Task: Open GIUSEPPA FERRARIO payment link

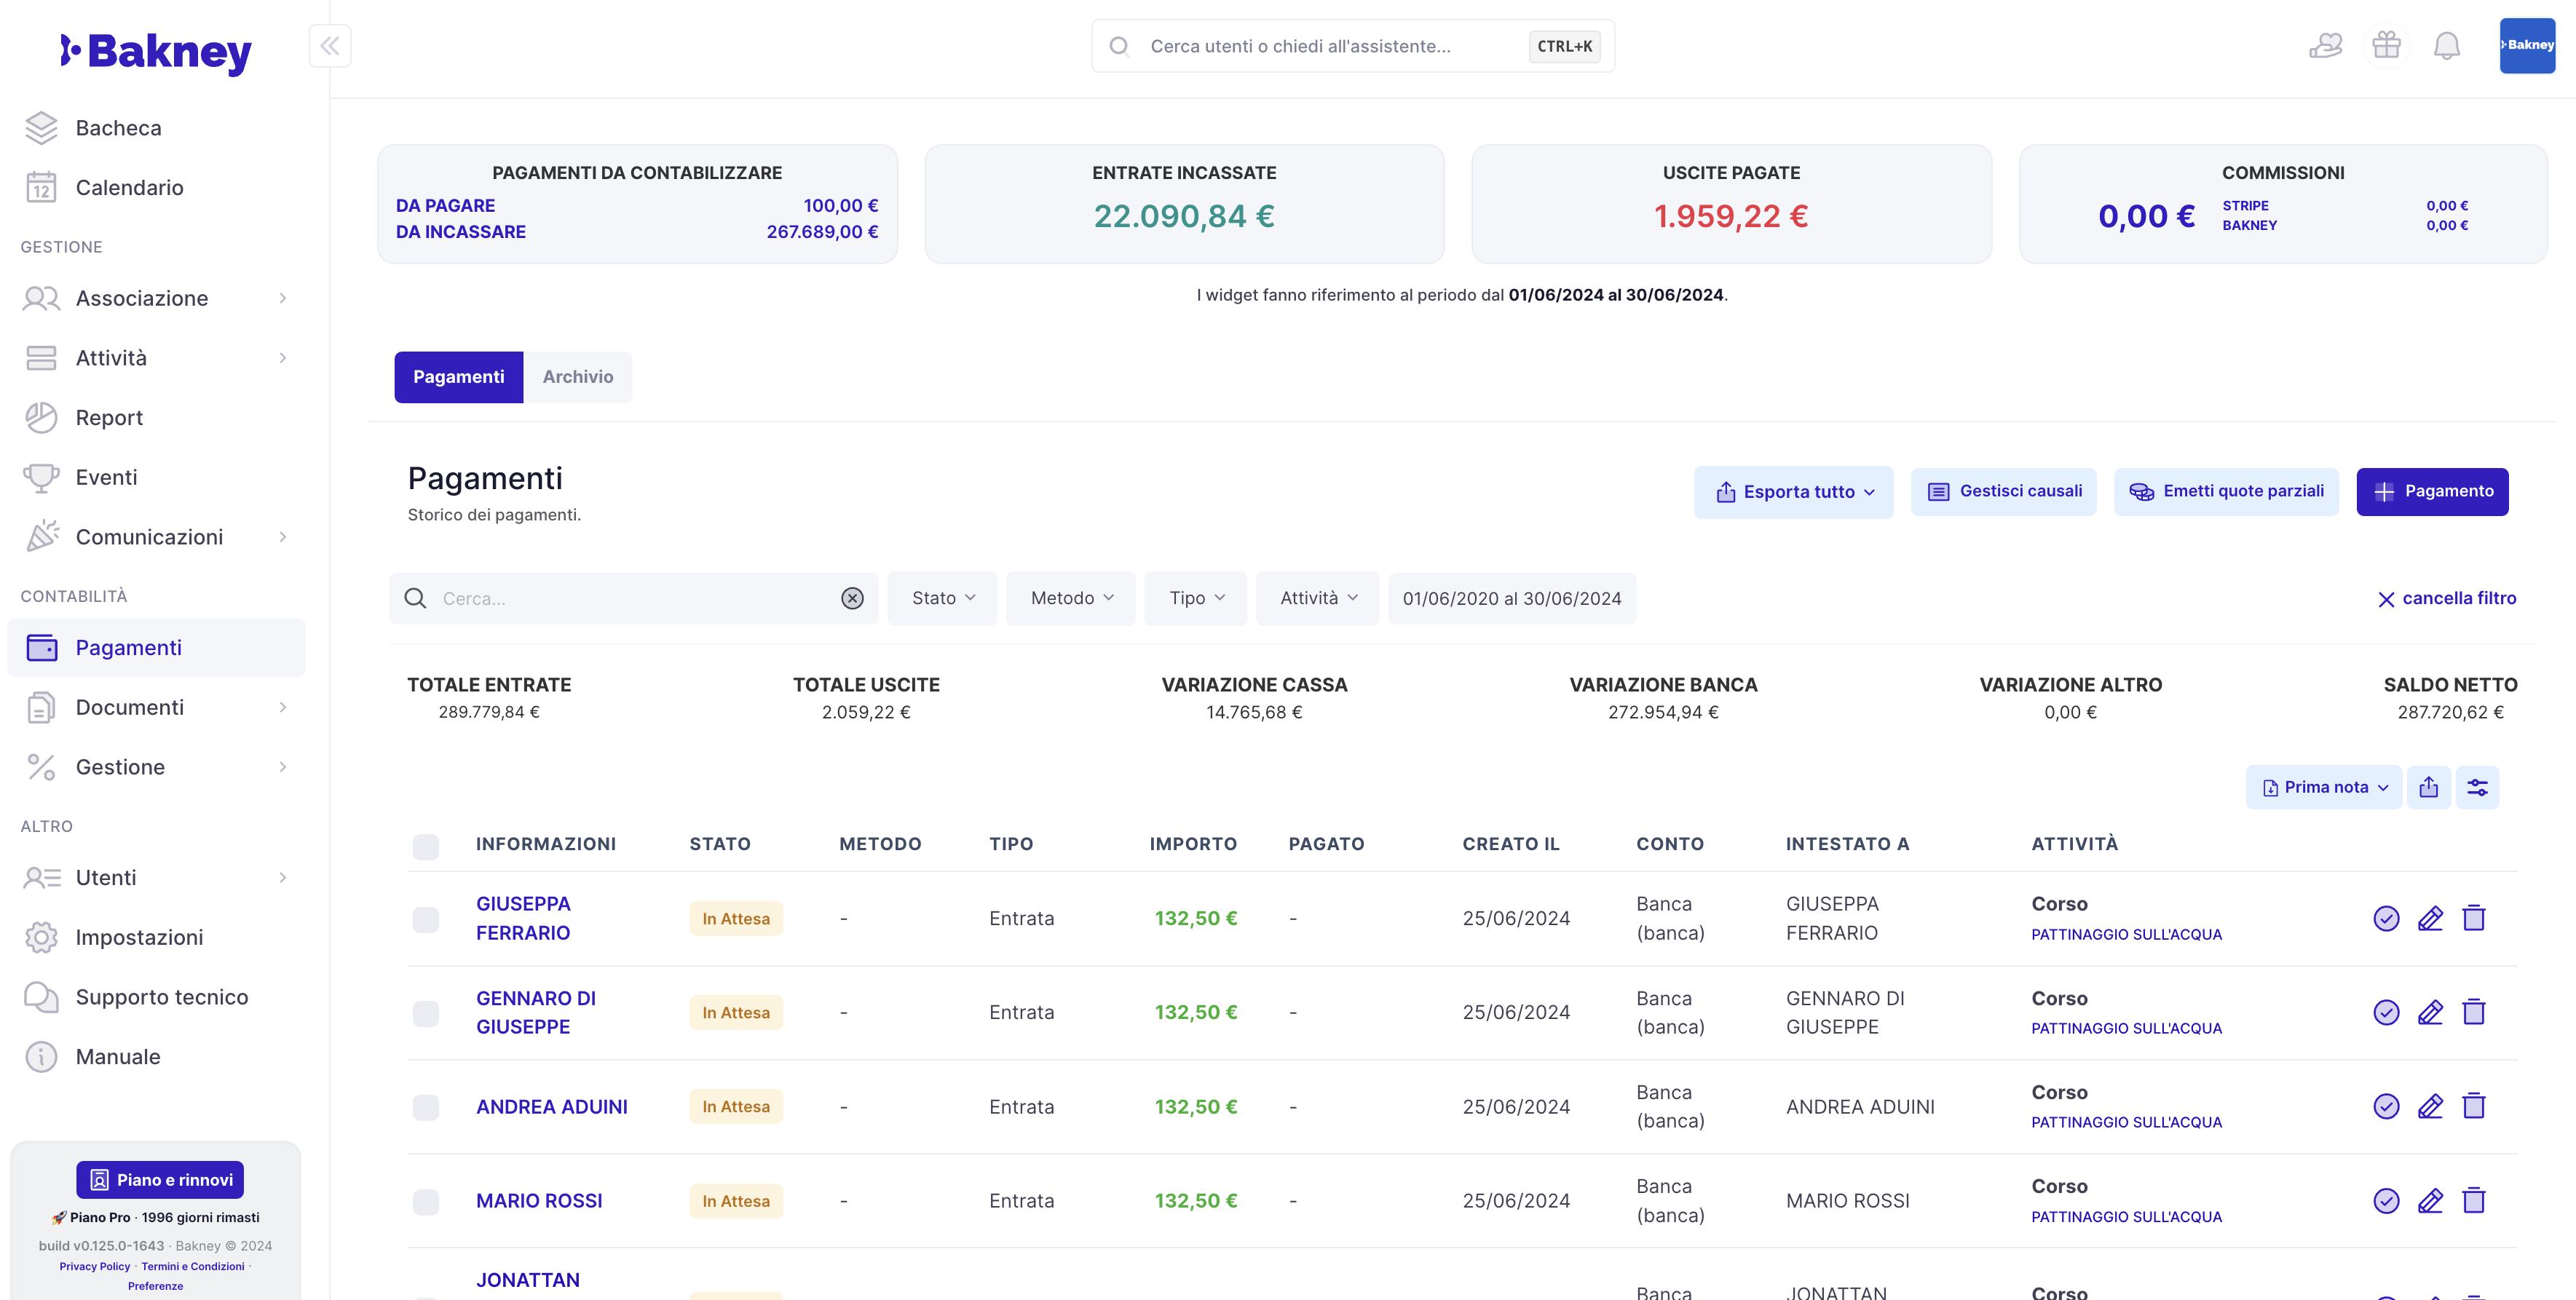Action: 523,918
